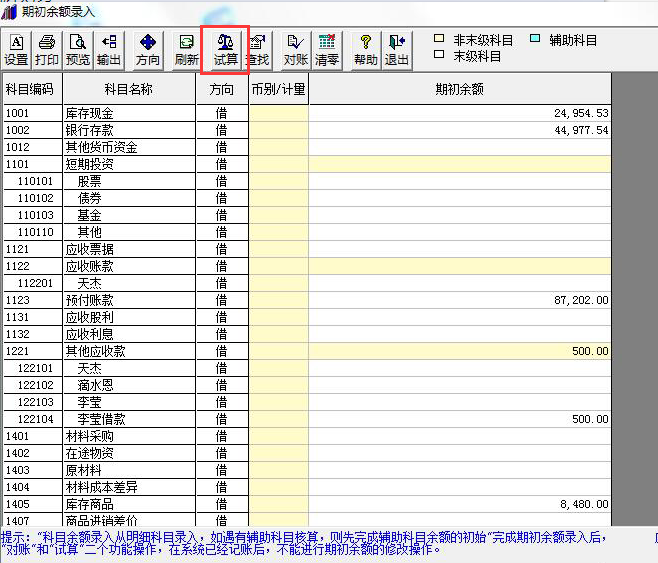This screenshot has width=658, height=563.
Task: Click the 期初余额 column header
Action: click(459, 89)
